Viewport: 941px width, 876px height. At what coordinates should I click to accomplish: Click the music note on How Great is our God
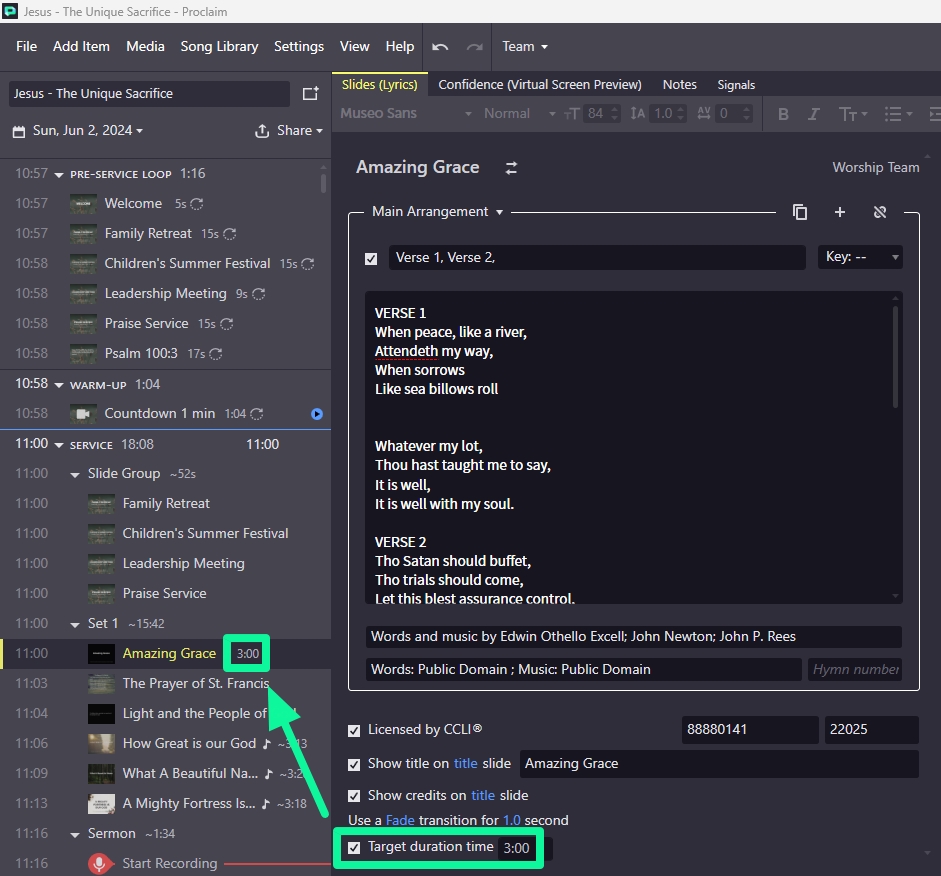266,743
